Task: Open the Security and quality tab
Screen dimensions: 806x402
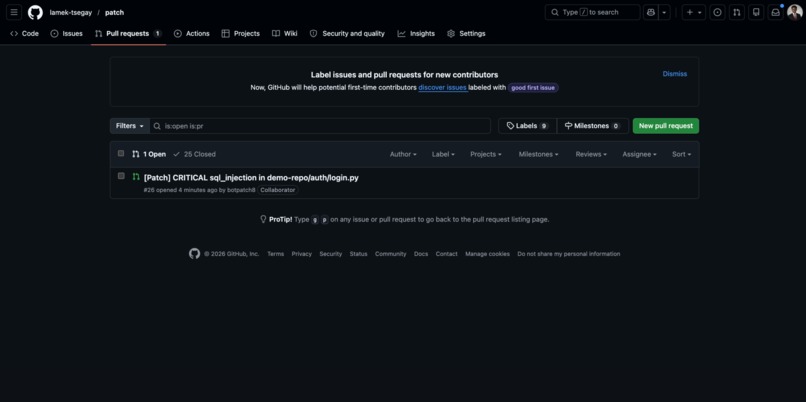Action: coord(347,33)
